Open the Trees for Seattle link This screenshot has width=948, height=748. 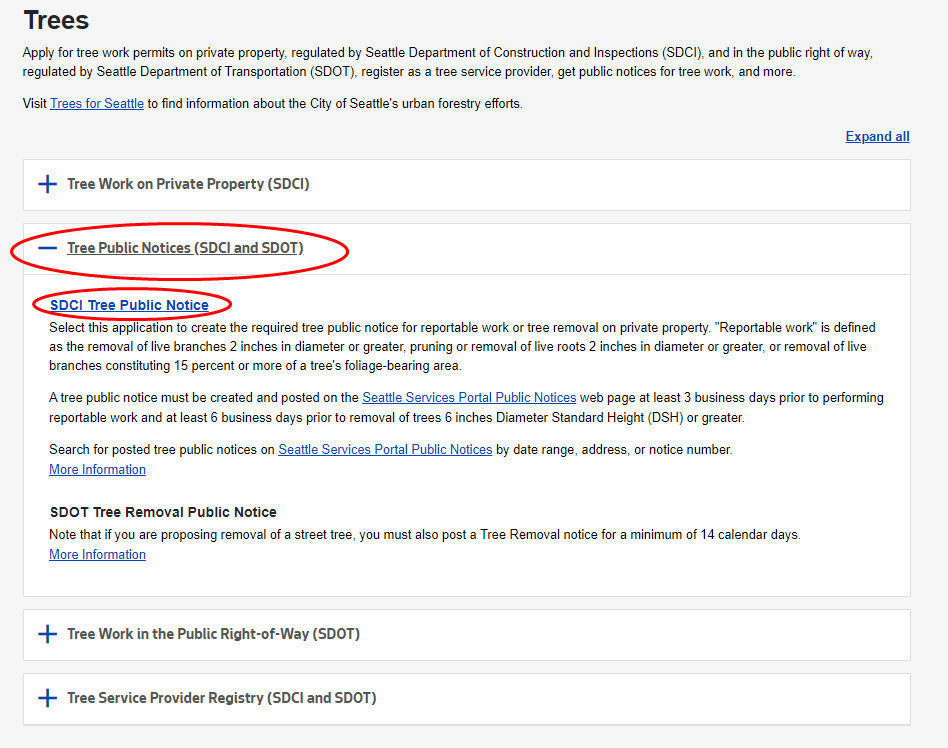(x=97, y=104)
